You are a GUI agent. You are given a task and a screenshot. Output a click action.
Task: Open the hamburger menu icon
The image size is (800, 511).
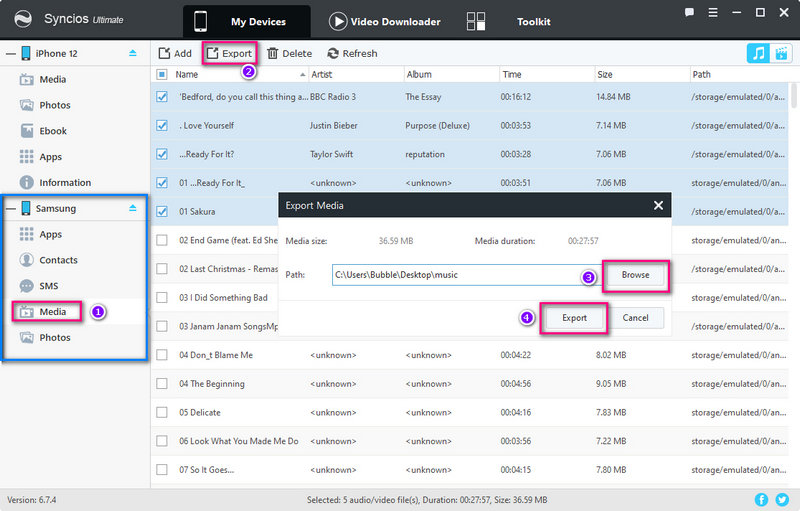[713, 13]
